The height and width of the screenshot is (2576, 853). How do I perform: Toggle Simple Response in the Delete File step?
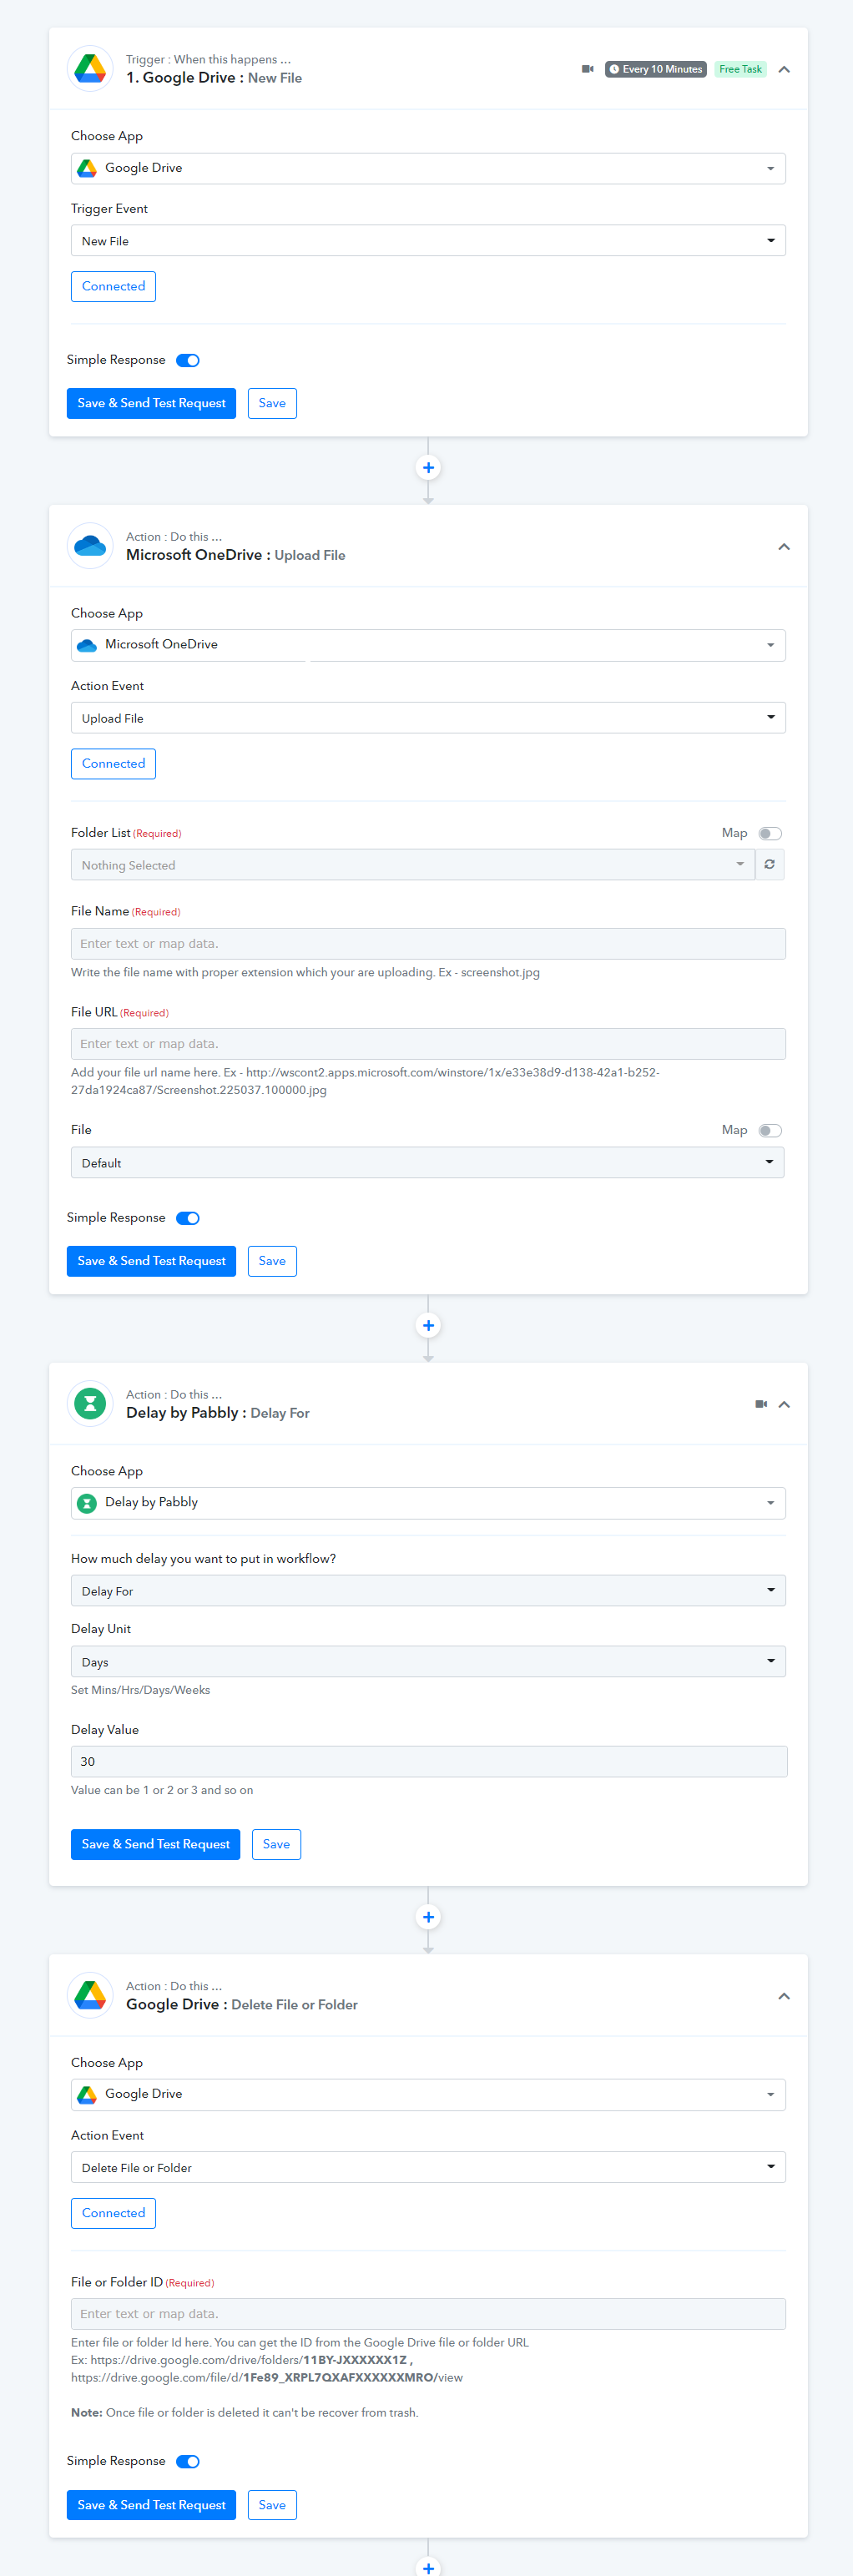tap(188, 2462)
